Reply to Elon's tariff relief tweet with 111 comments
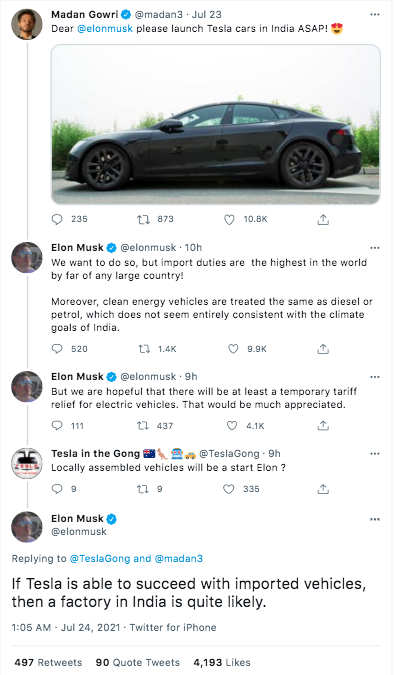 click(x=57, y=426)
